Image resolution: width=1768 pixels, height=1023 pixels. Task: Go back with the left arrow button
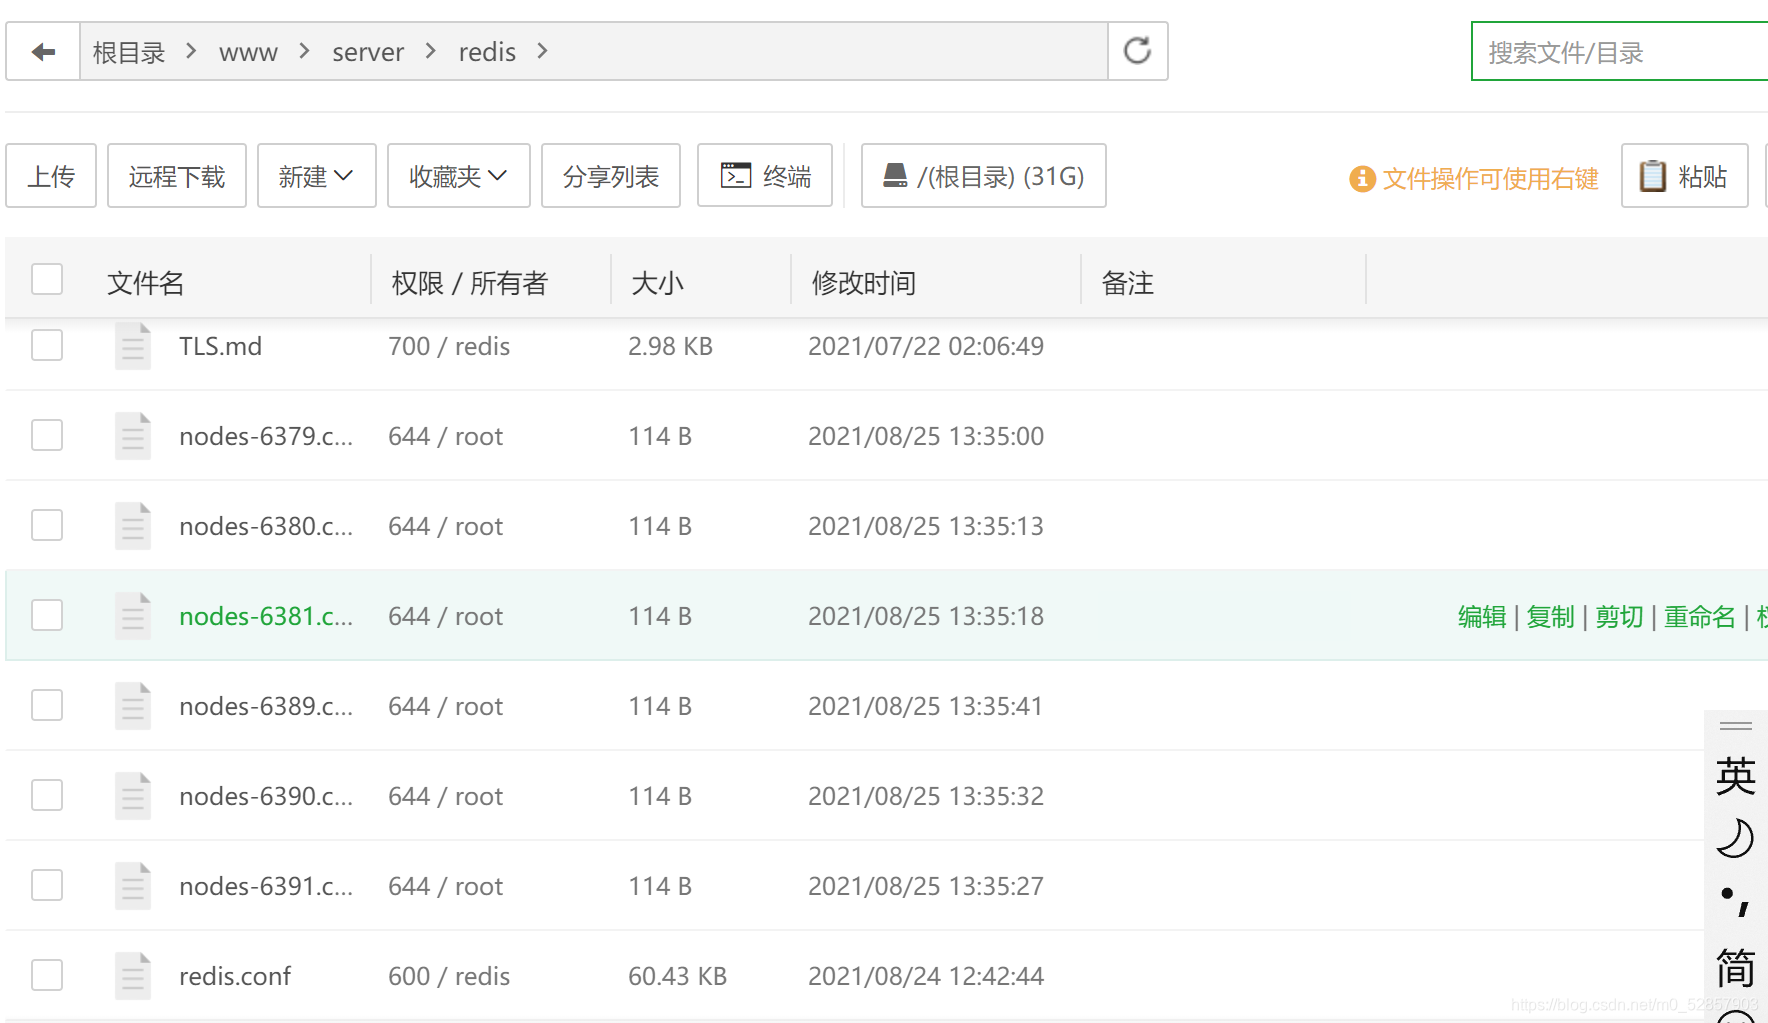(43, 52)
